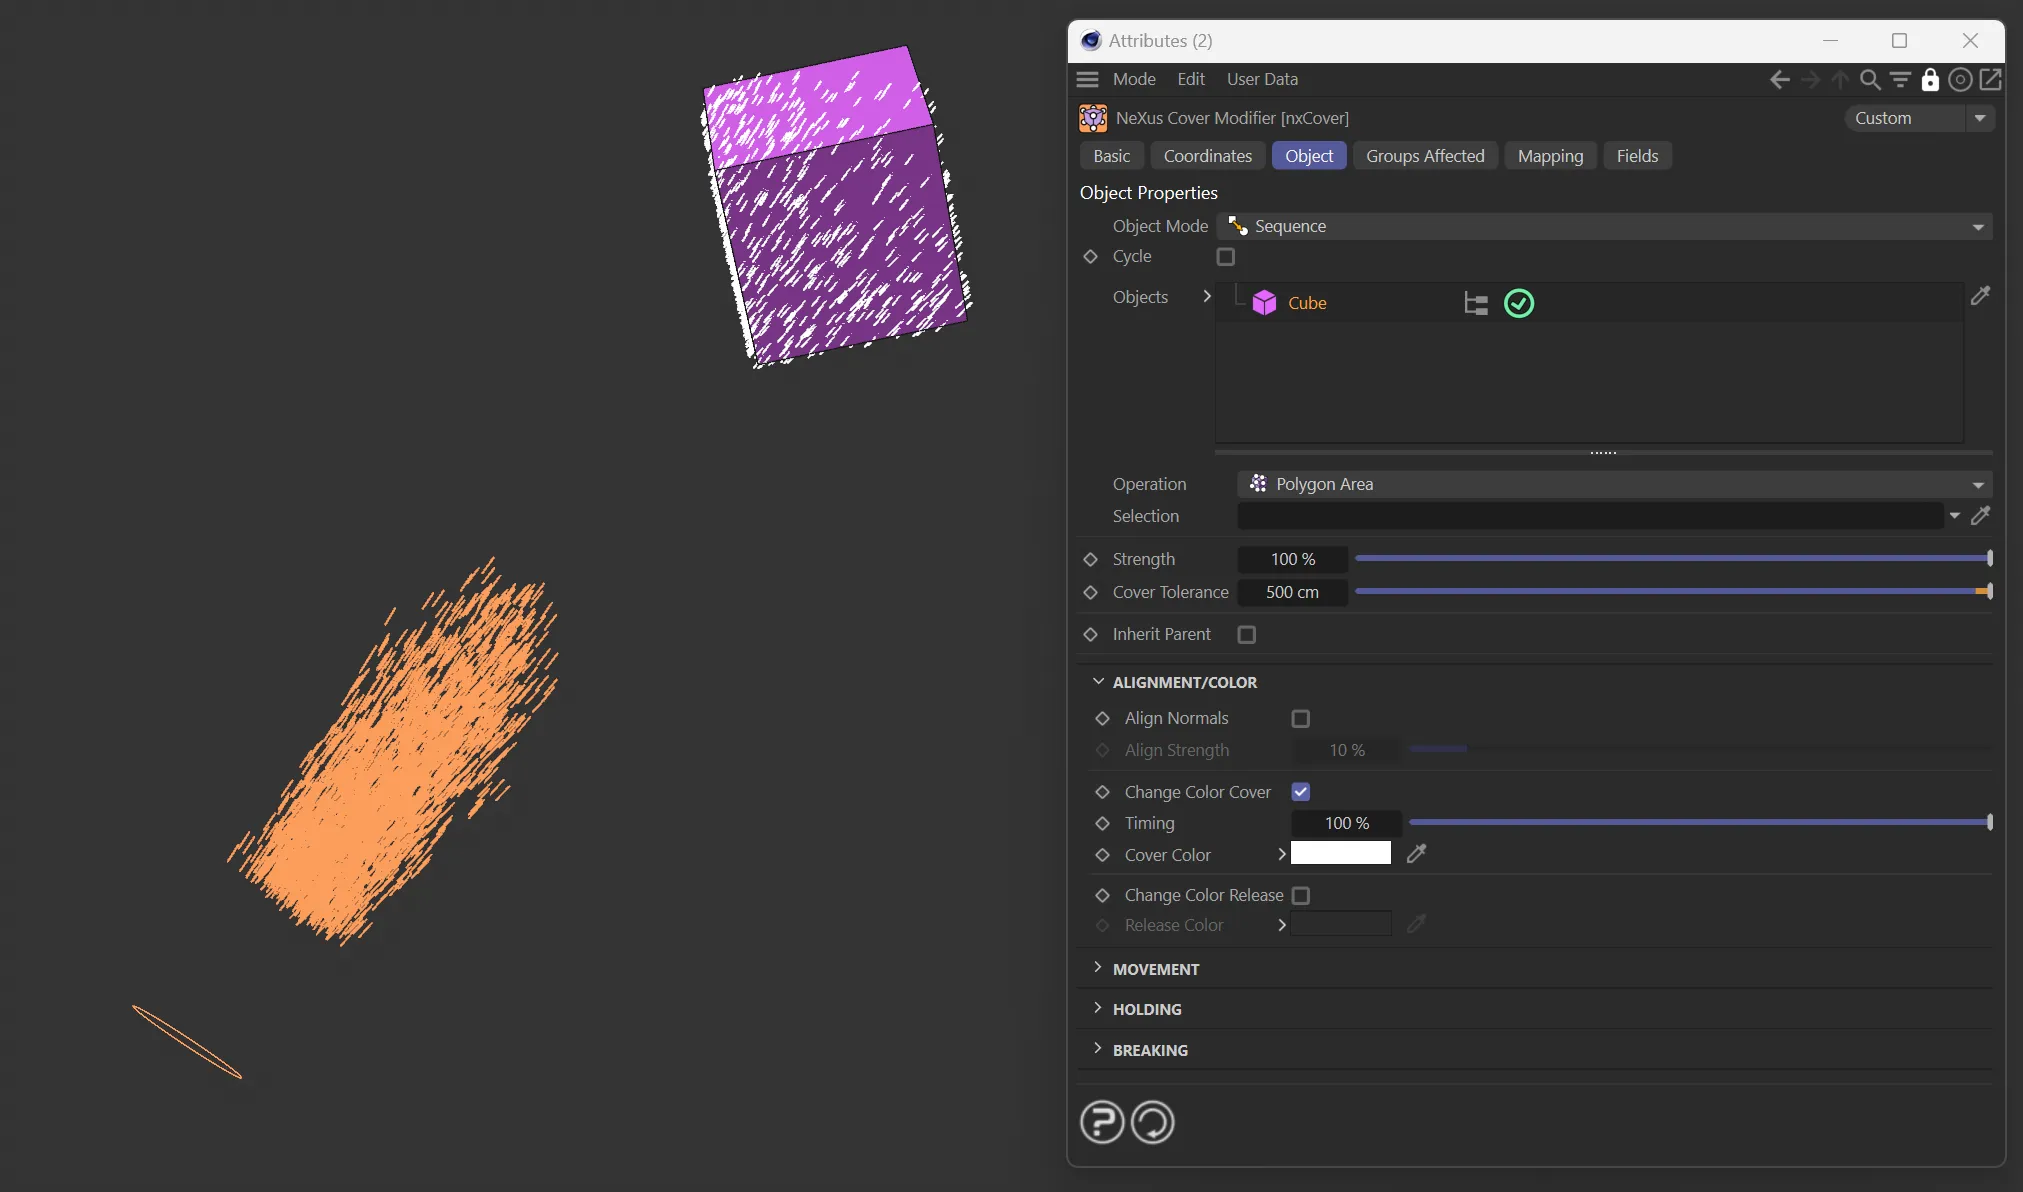Click the Cover Color eyedropper icon

(x=1416, y=854)
